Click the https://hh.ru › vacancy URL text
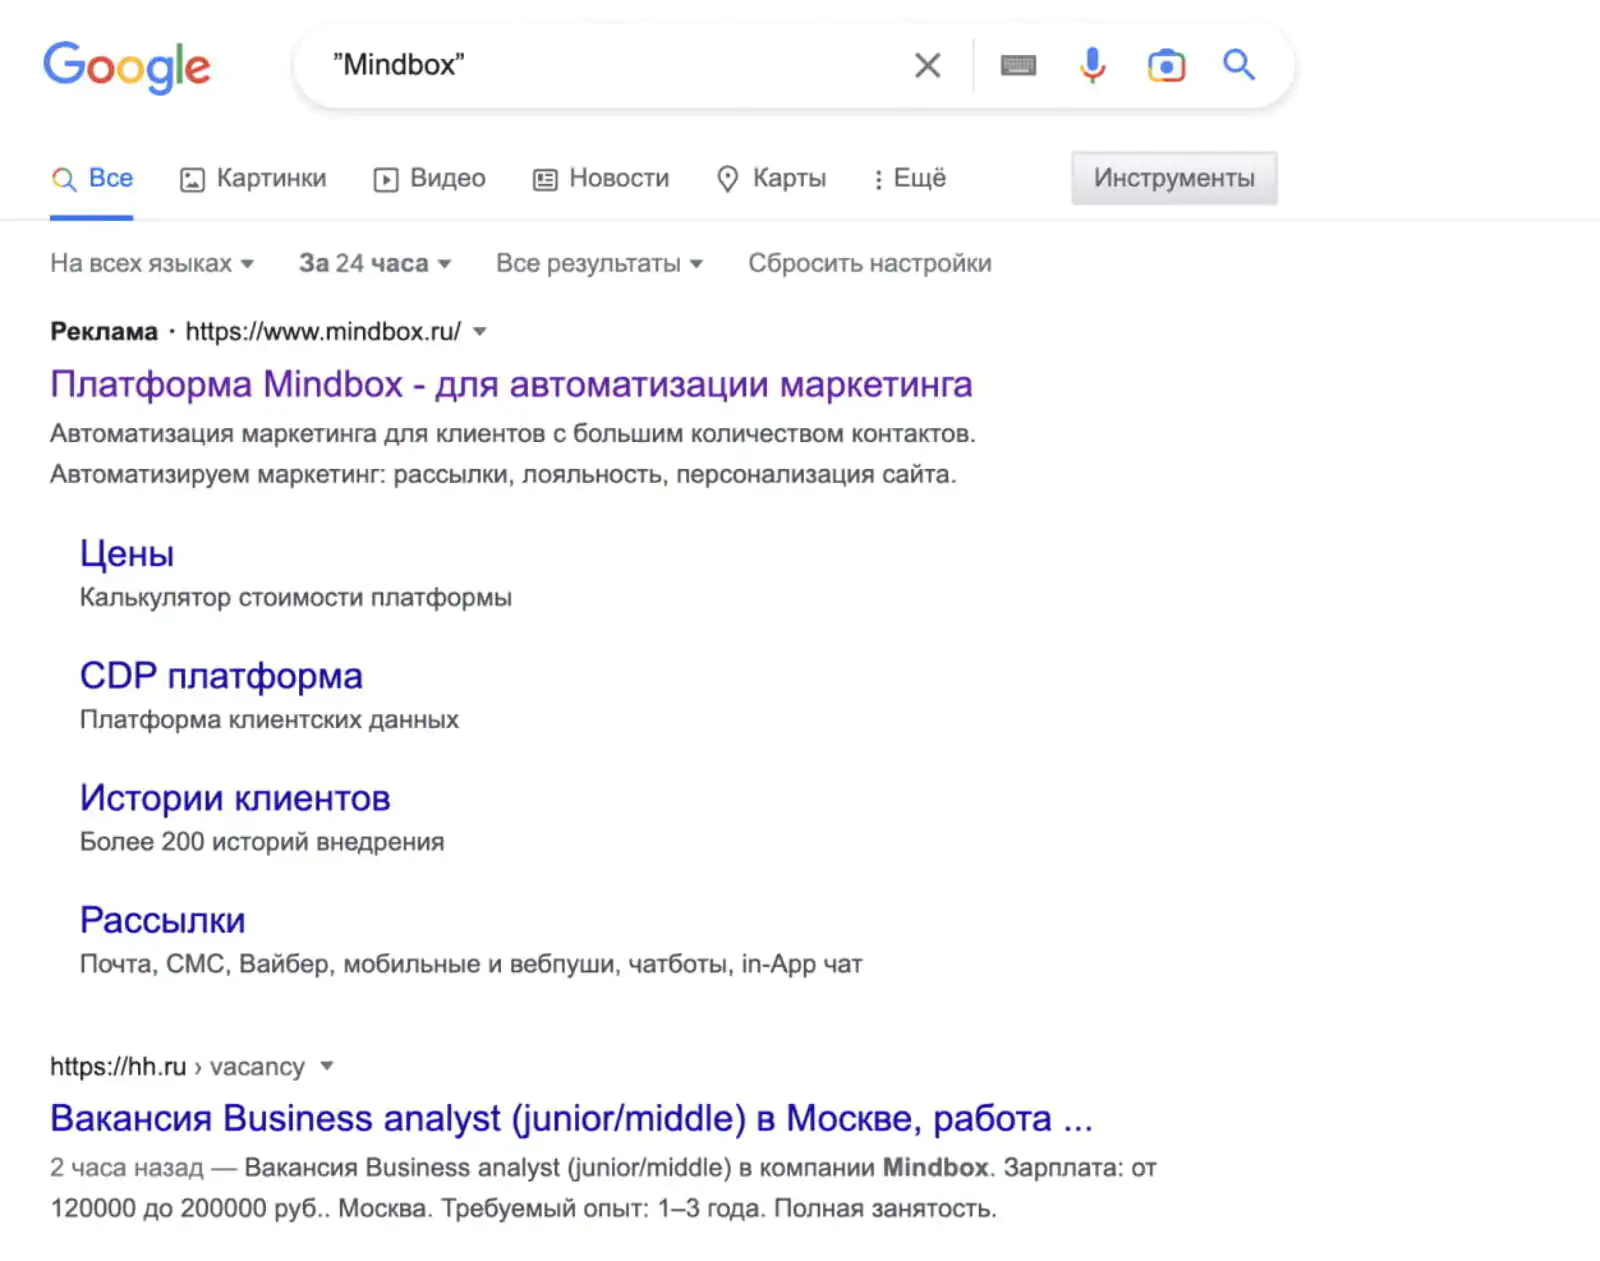This screenshot has width=1600, height=1261. coord(177,1067)
